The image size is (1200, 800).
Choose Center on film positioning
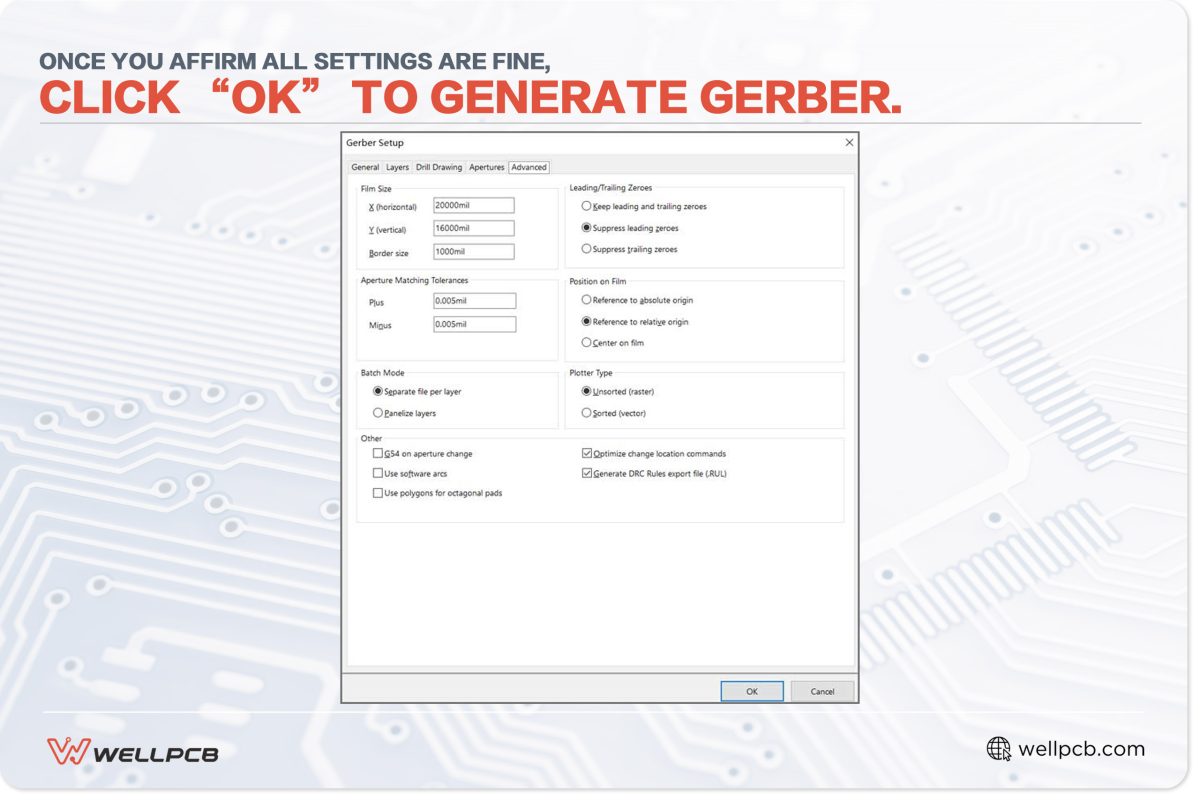[585, 341]
